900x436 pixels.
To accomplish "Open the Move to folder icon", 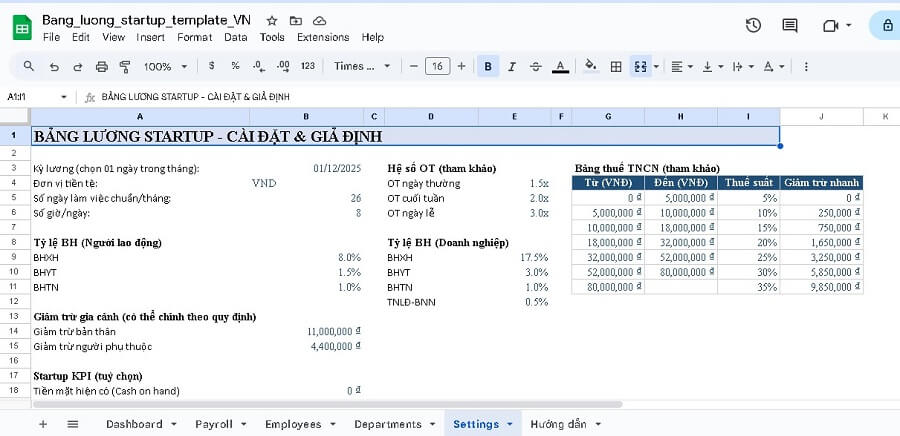I will point(296,21).
